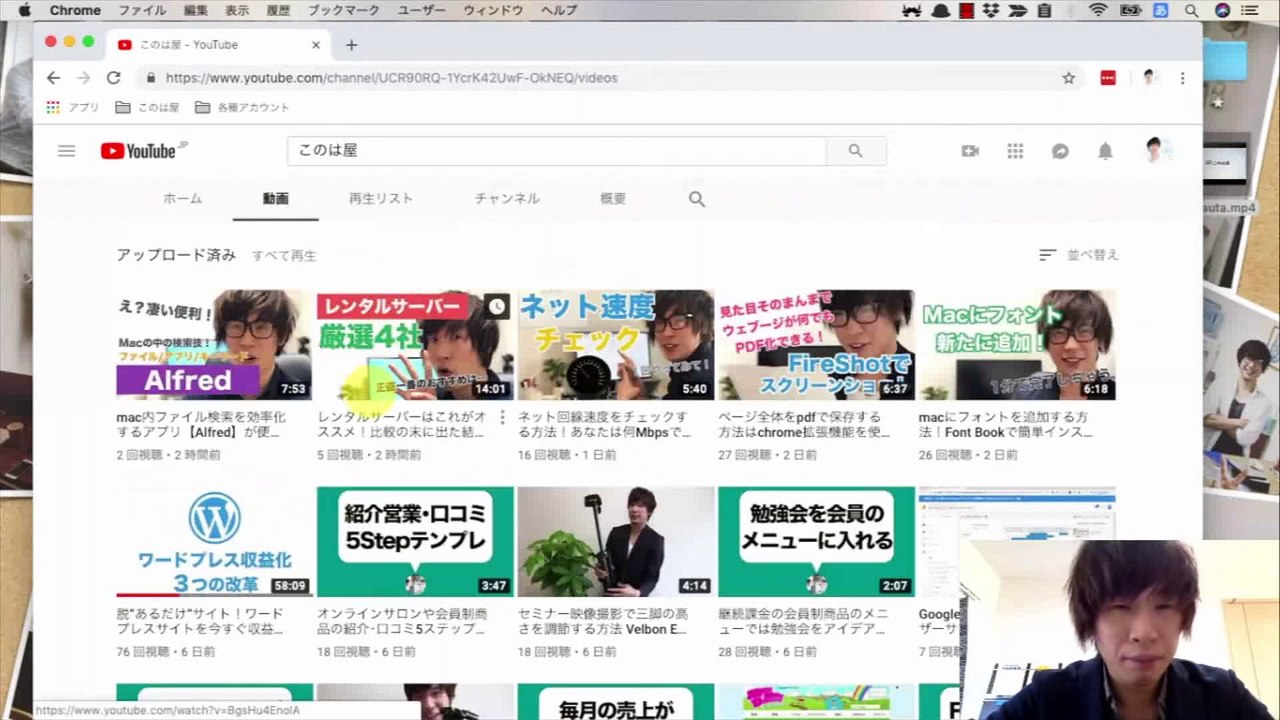Open the ブックマーク menu
The image size is (1280, 720).
343,10
